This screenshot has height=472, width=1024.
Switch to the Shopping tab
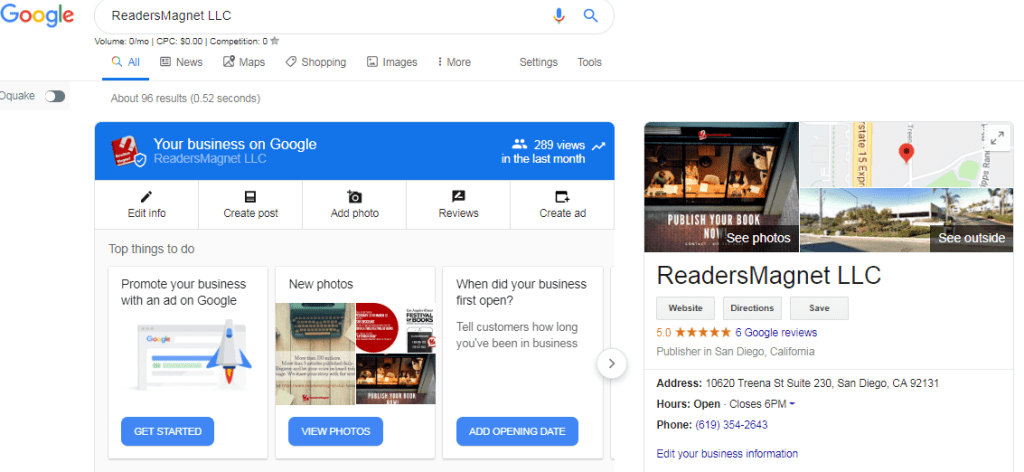point(316,62)
